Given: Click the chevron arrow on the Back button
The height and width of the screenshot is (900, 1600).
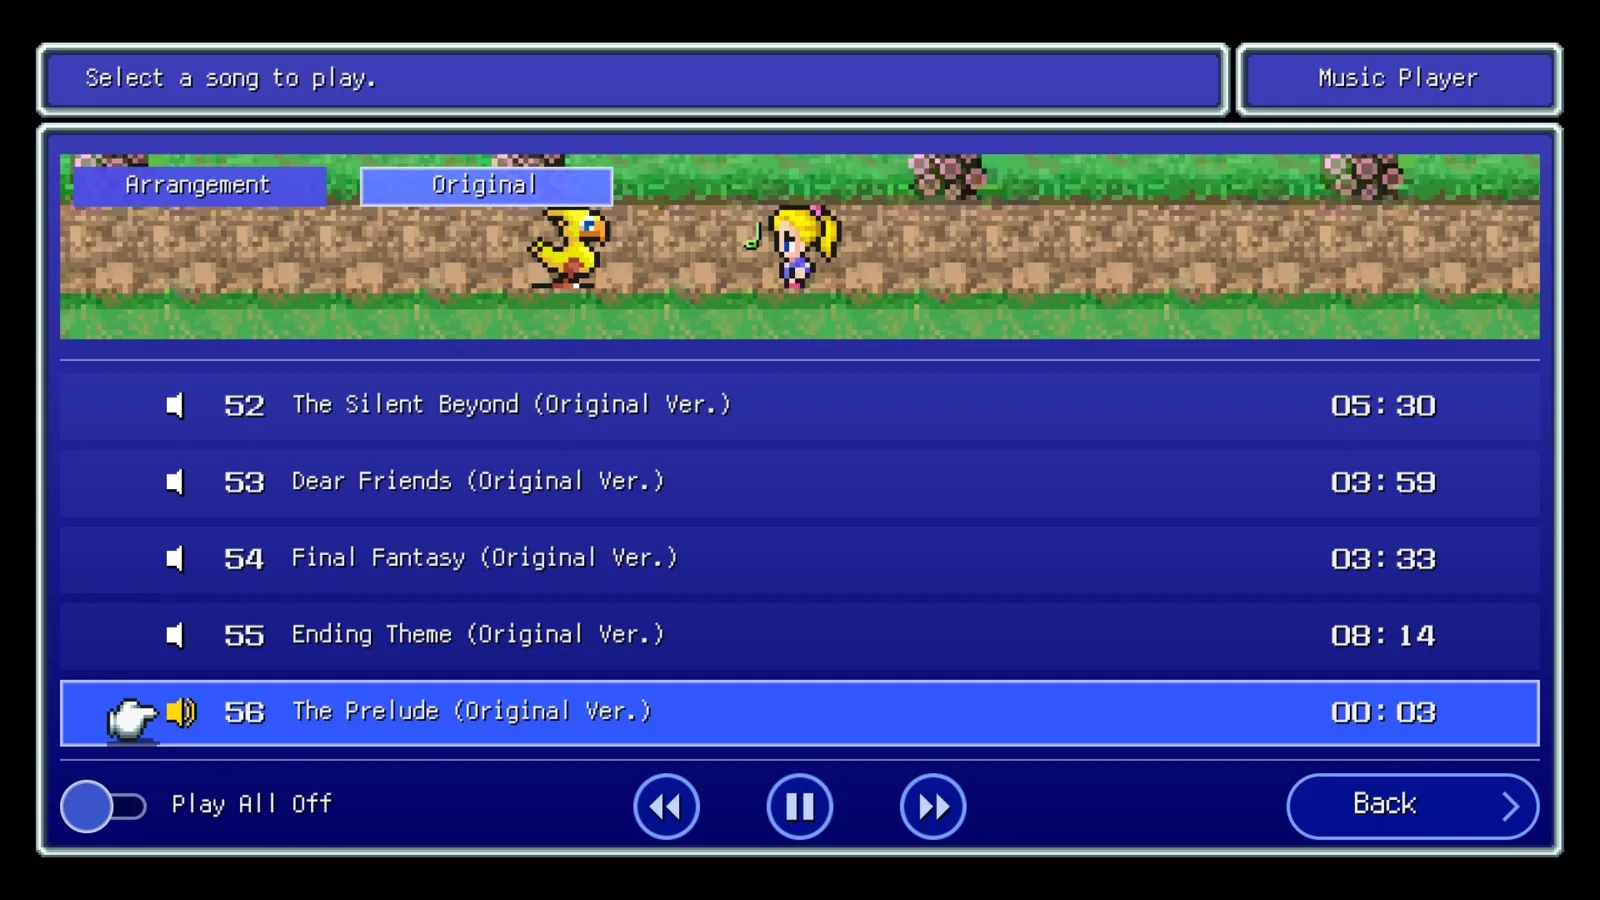Looking at the screenshot, I should [1510, 806].
